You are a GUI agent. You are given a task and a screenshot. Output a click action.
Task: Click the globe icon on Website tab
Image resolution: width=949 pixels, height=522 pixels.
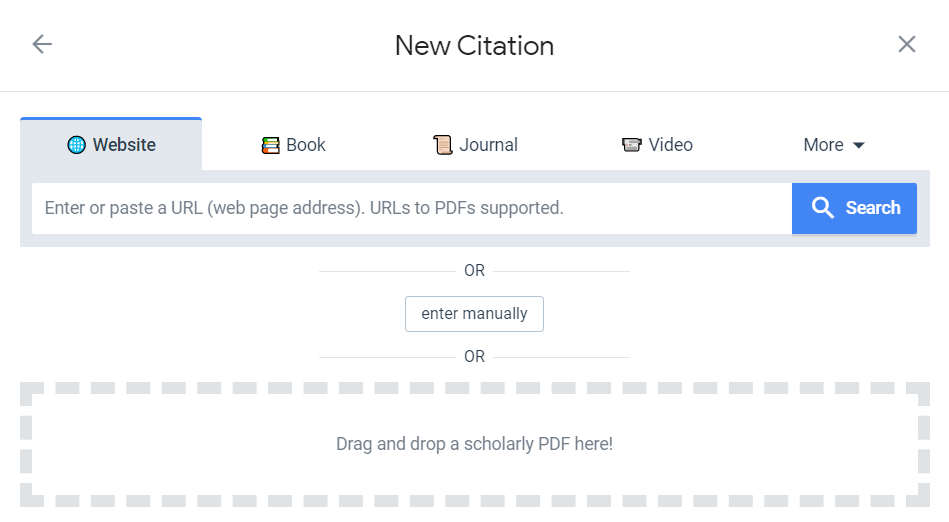76,145
